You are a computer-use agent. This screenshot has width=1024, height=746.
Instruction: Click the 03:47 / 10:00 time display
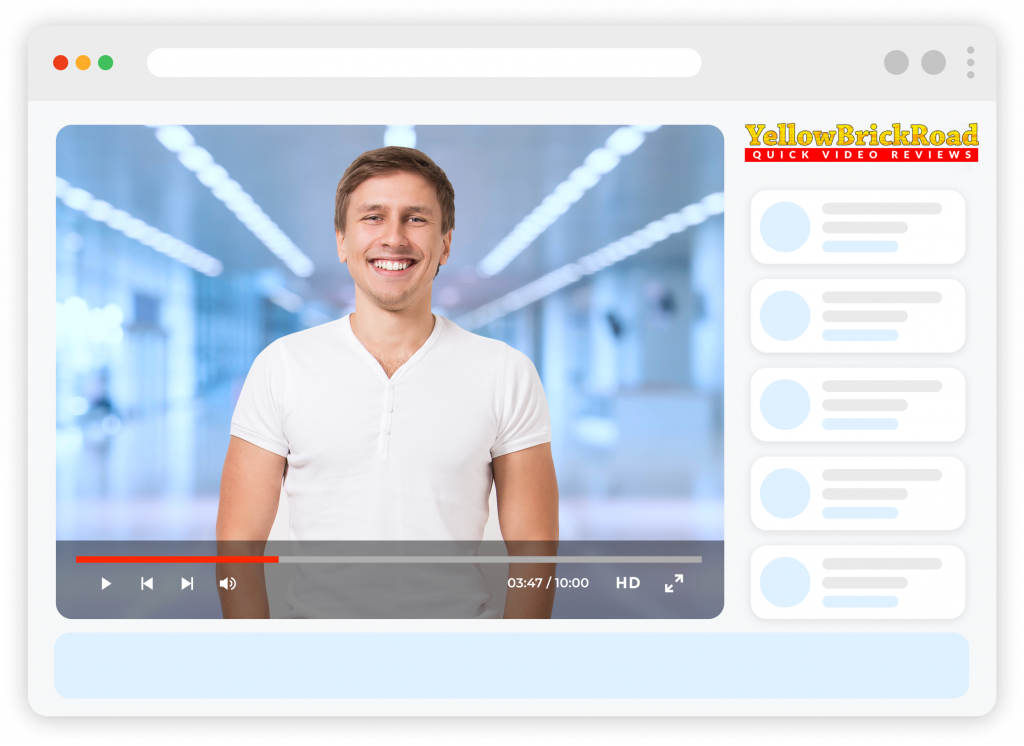pos(547,583)
